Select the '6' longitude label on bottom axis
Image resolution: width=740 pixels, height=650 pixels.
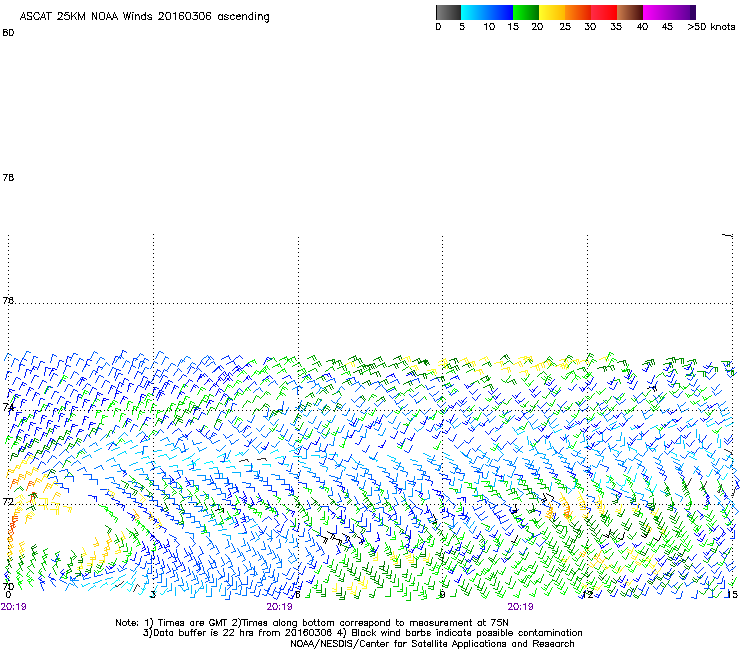297,595
